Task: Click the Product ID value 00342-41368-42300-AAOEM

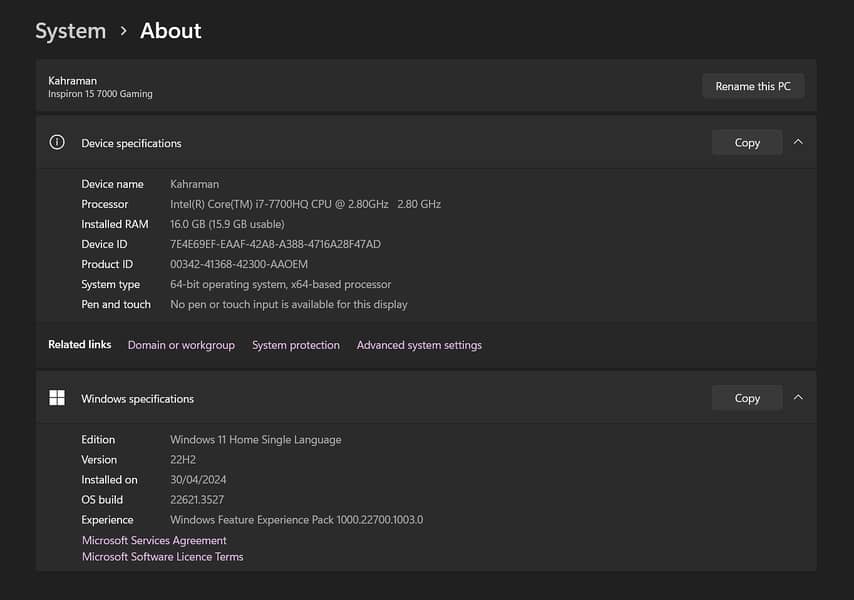Action: [x=239, y=264]
